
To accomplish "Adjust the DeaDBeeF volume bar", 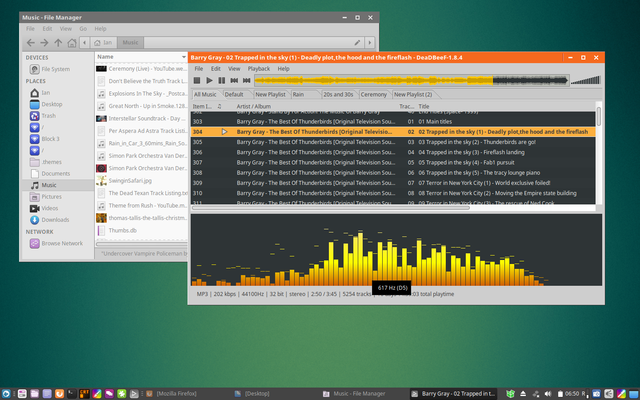I will click(x=586, y=80).
